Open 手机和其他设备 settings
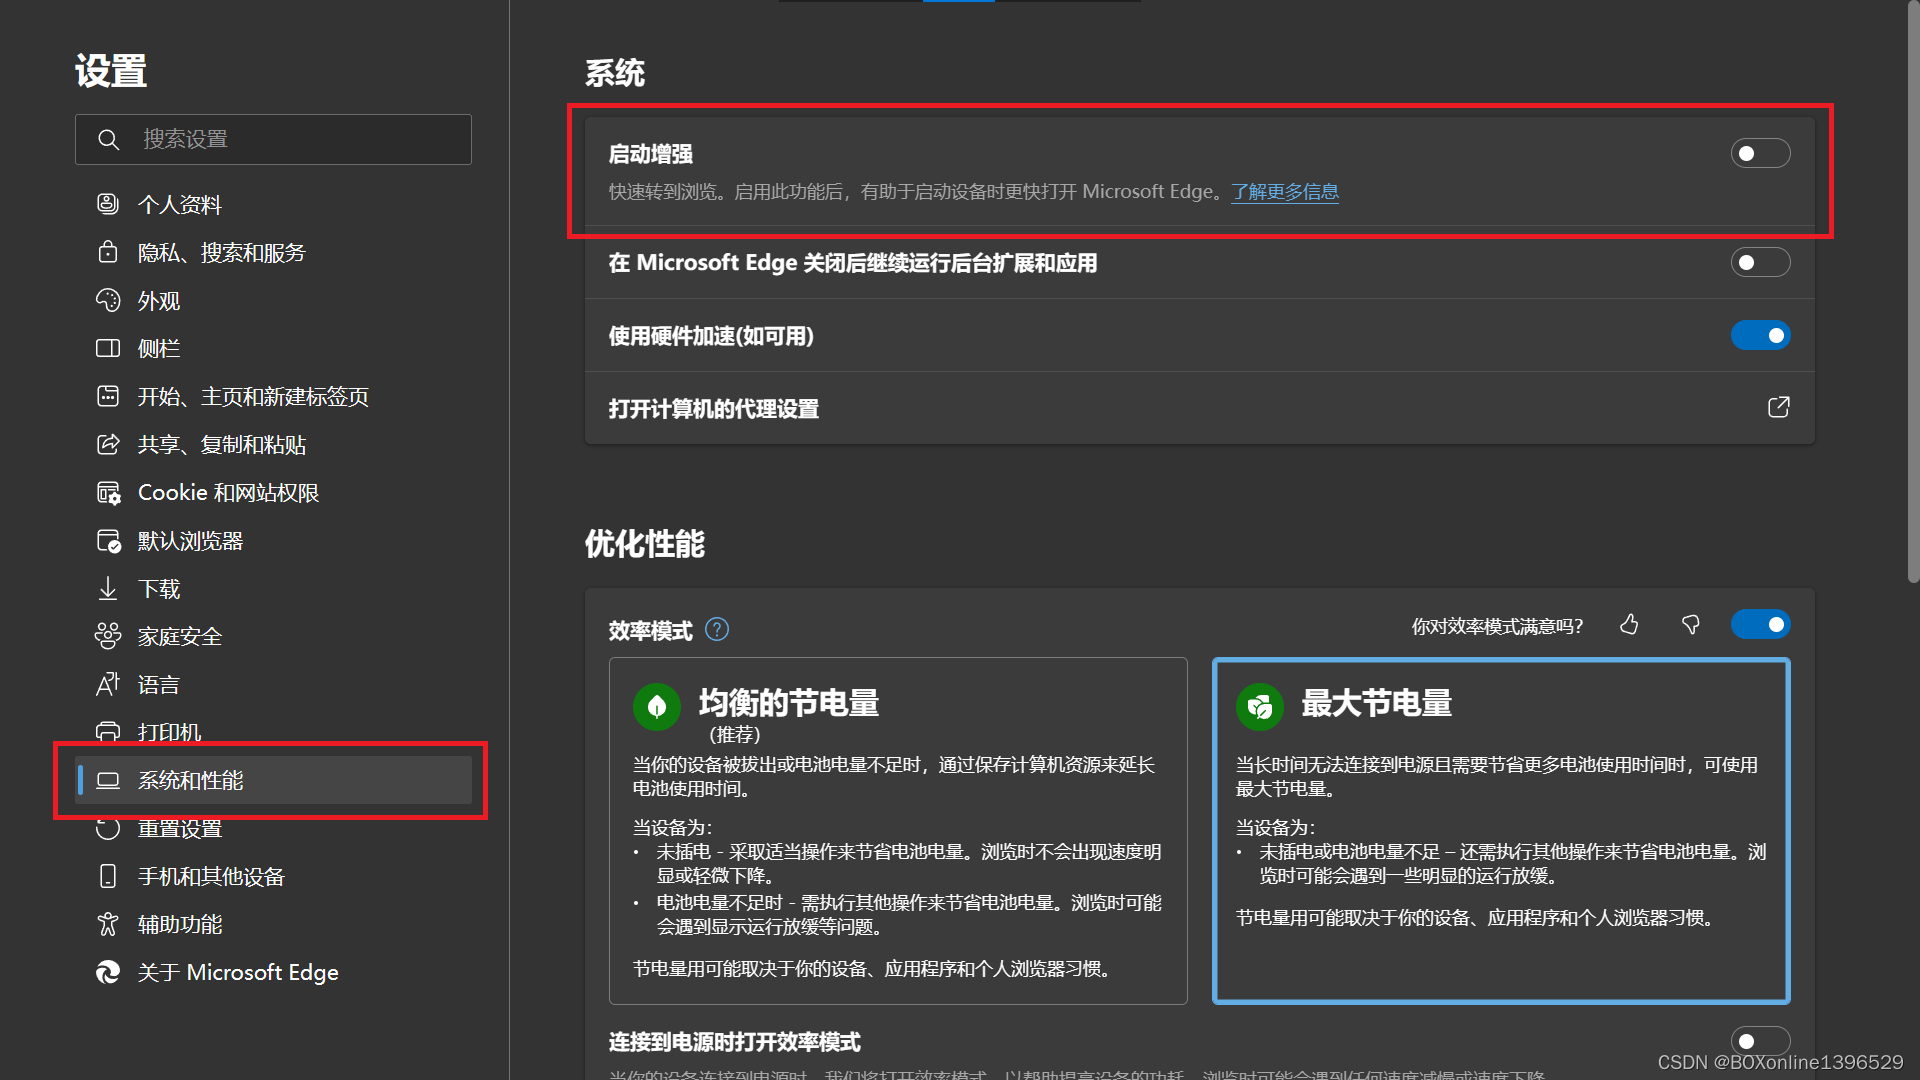Image resolution: width=1920 pixels, height=1080 pixels. click(273, 876)
